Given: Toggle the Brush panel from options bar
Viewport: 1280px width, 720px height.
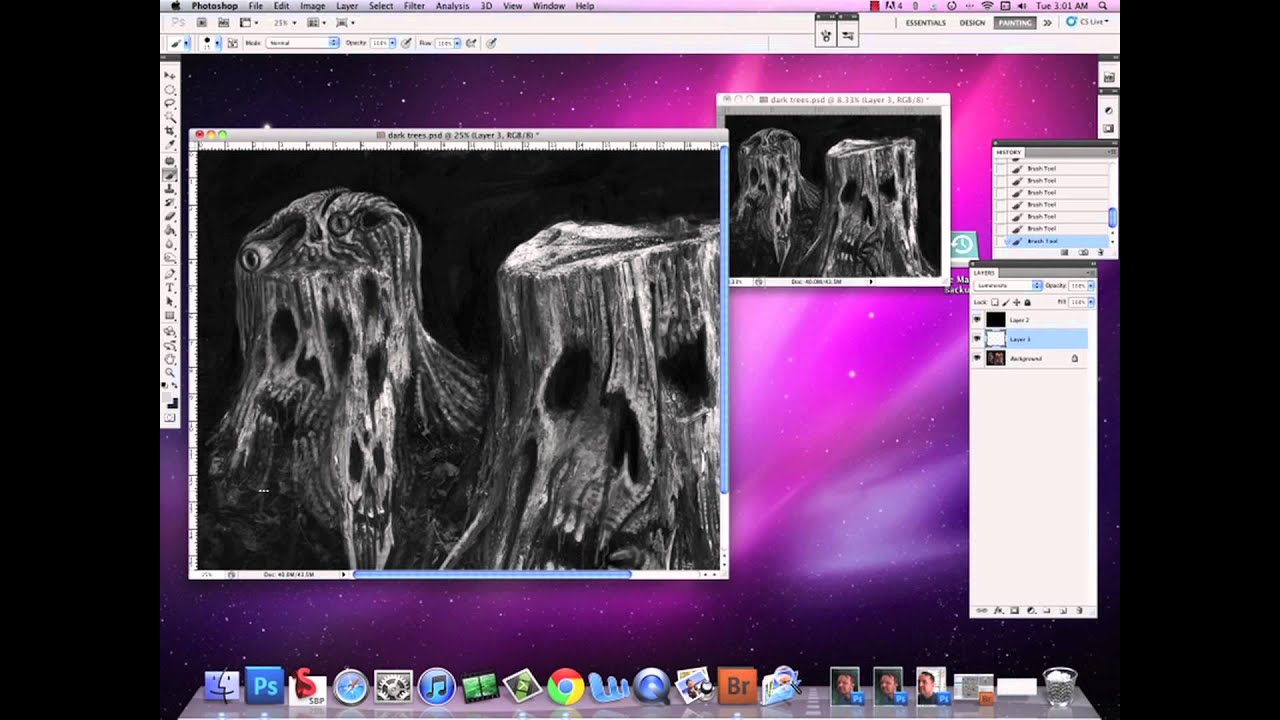Looking at the screenshot, I should tap(233, 43).
